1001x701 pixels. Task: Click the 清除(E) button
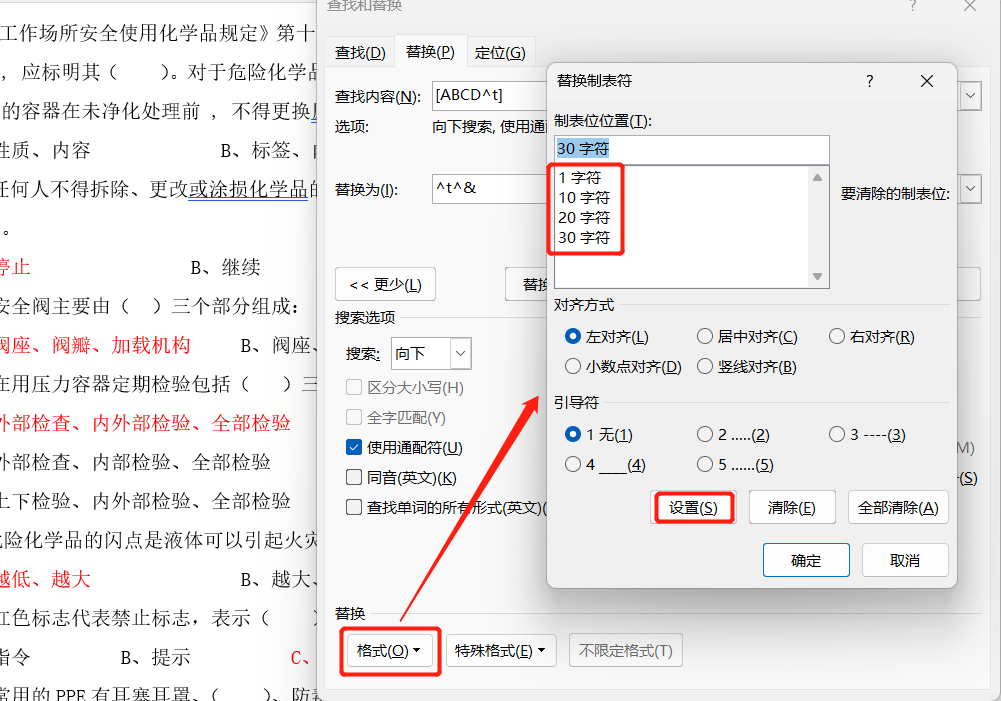pos(792,508)
